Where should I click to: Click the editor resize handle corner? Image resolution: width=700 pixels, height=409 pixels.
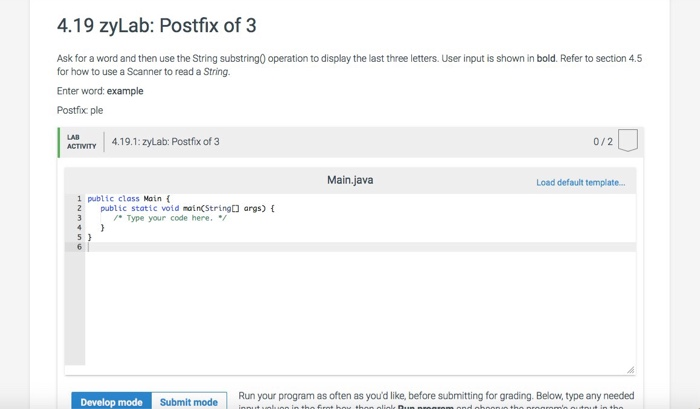click(630, 370)
